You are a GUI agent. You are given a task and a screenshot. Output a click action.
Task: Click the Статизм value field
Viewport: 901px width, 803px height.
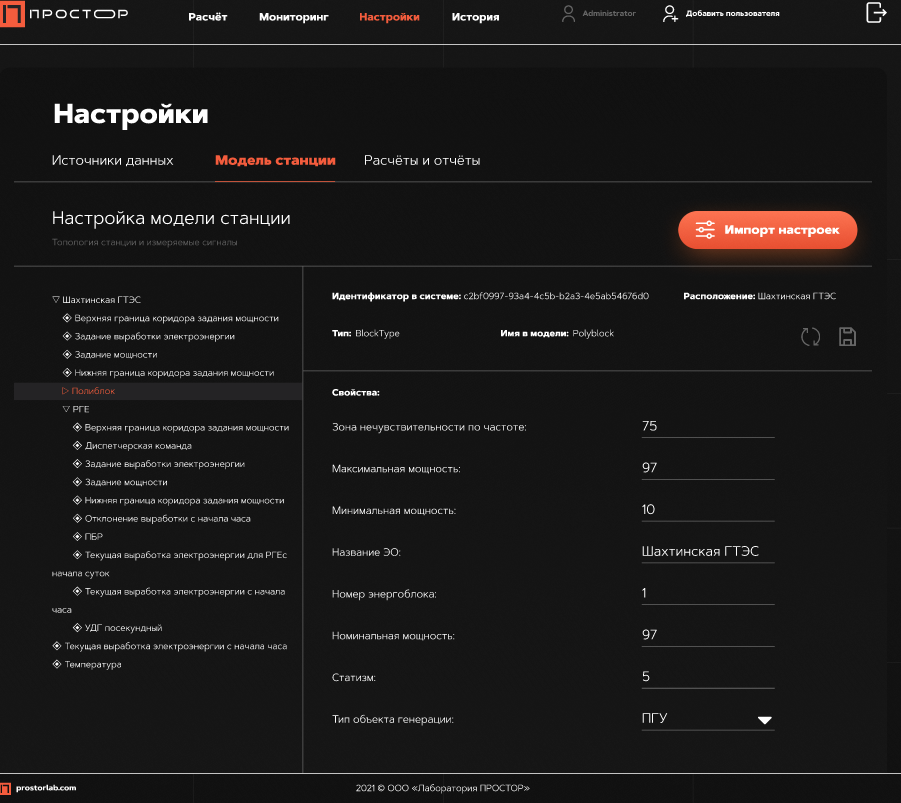pos(707,677)
